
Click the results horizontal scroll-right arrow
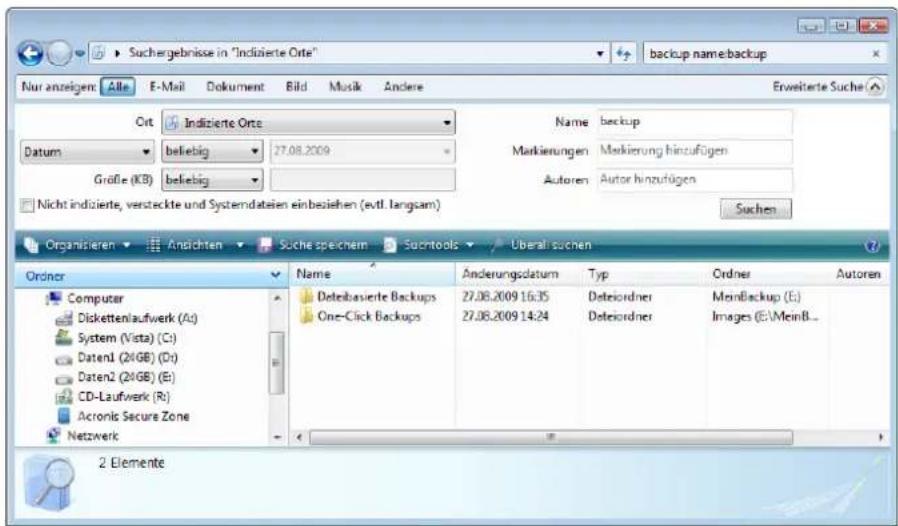[x=881, y=437]
